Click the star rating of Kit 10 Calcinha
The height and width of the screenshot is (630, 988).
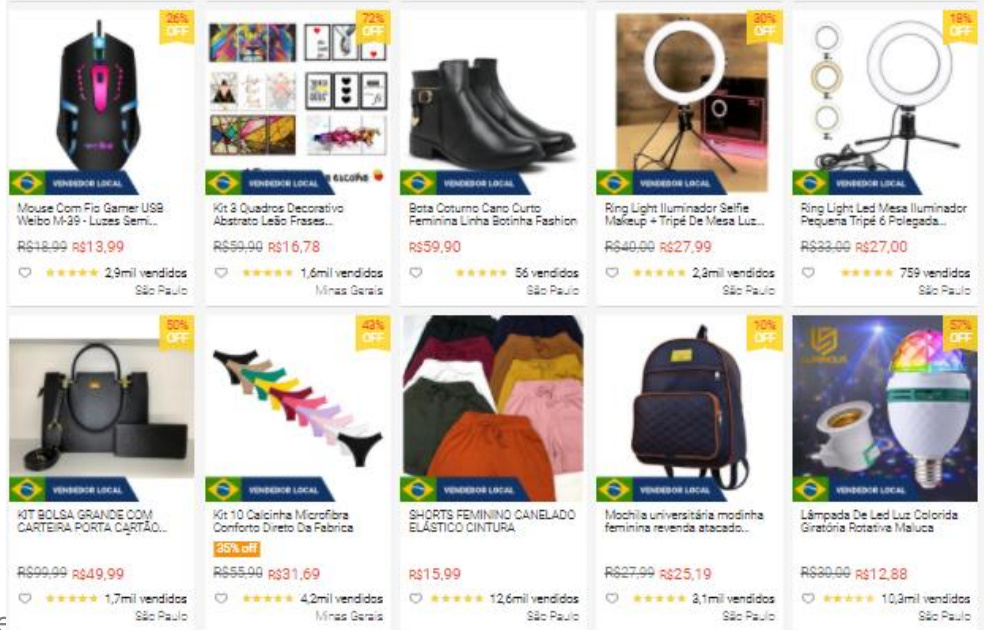pyautogui.click(x=268, y=598)
